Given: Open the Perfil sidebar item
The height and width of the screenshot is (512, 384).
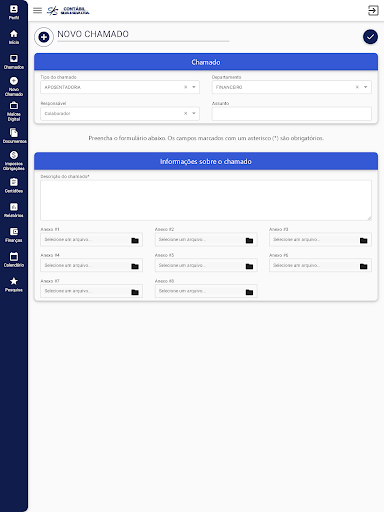Looking at the screenshot, I should coord(14,12).
